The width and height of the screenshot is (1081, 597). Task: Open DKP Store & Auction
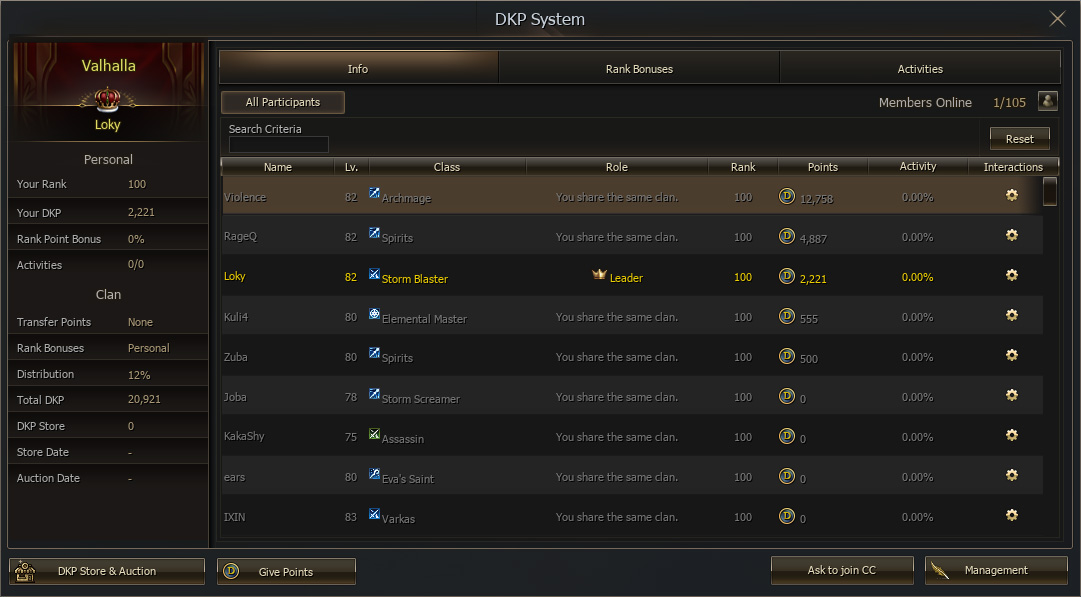[x=107, y=571]
